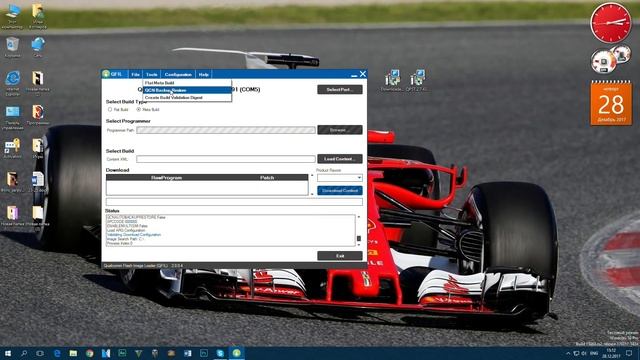Image resolution: width=640 pixels, height=360 pixels.
Task: Open the Network desktop icon
Action: pyautogui.click(x=38, y=47)
